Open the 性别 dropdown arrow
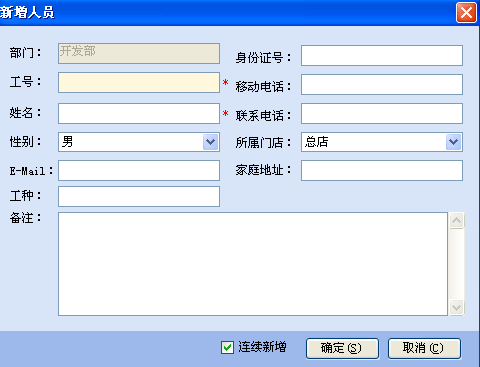This screenshot has width=480, height=367. click(x=210, y=142)
